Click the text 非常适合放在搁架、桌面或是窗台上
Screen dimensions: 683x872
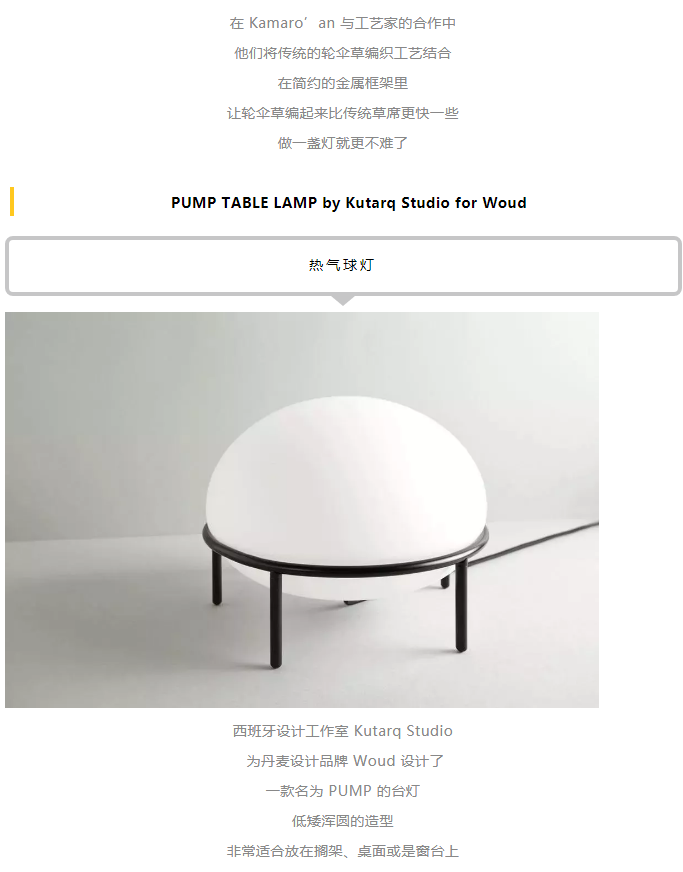pyautogui.click(x=343, y=851)
